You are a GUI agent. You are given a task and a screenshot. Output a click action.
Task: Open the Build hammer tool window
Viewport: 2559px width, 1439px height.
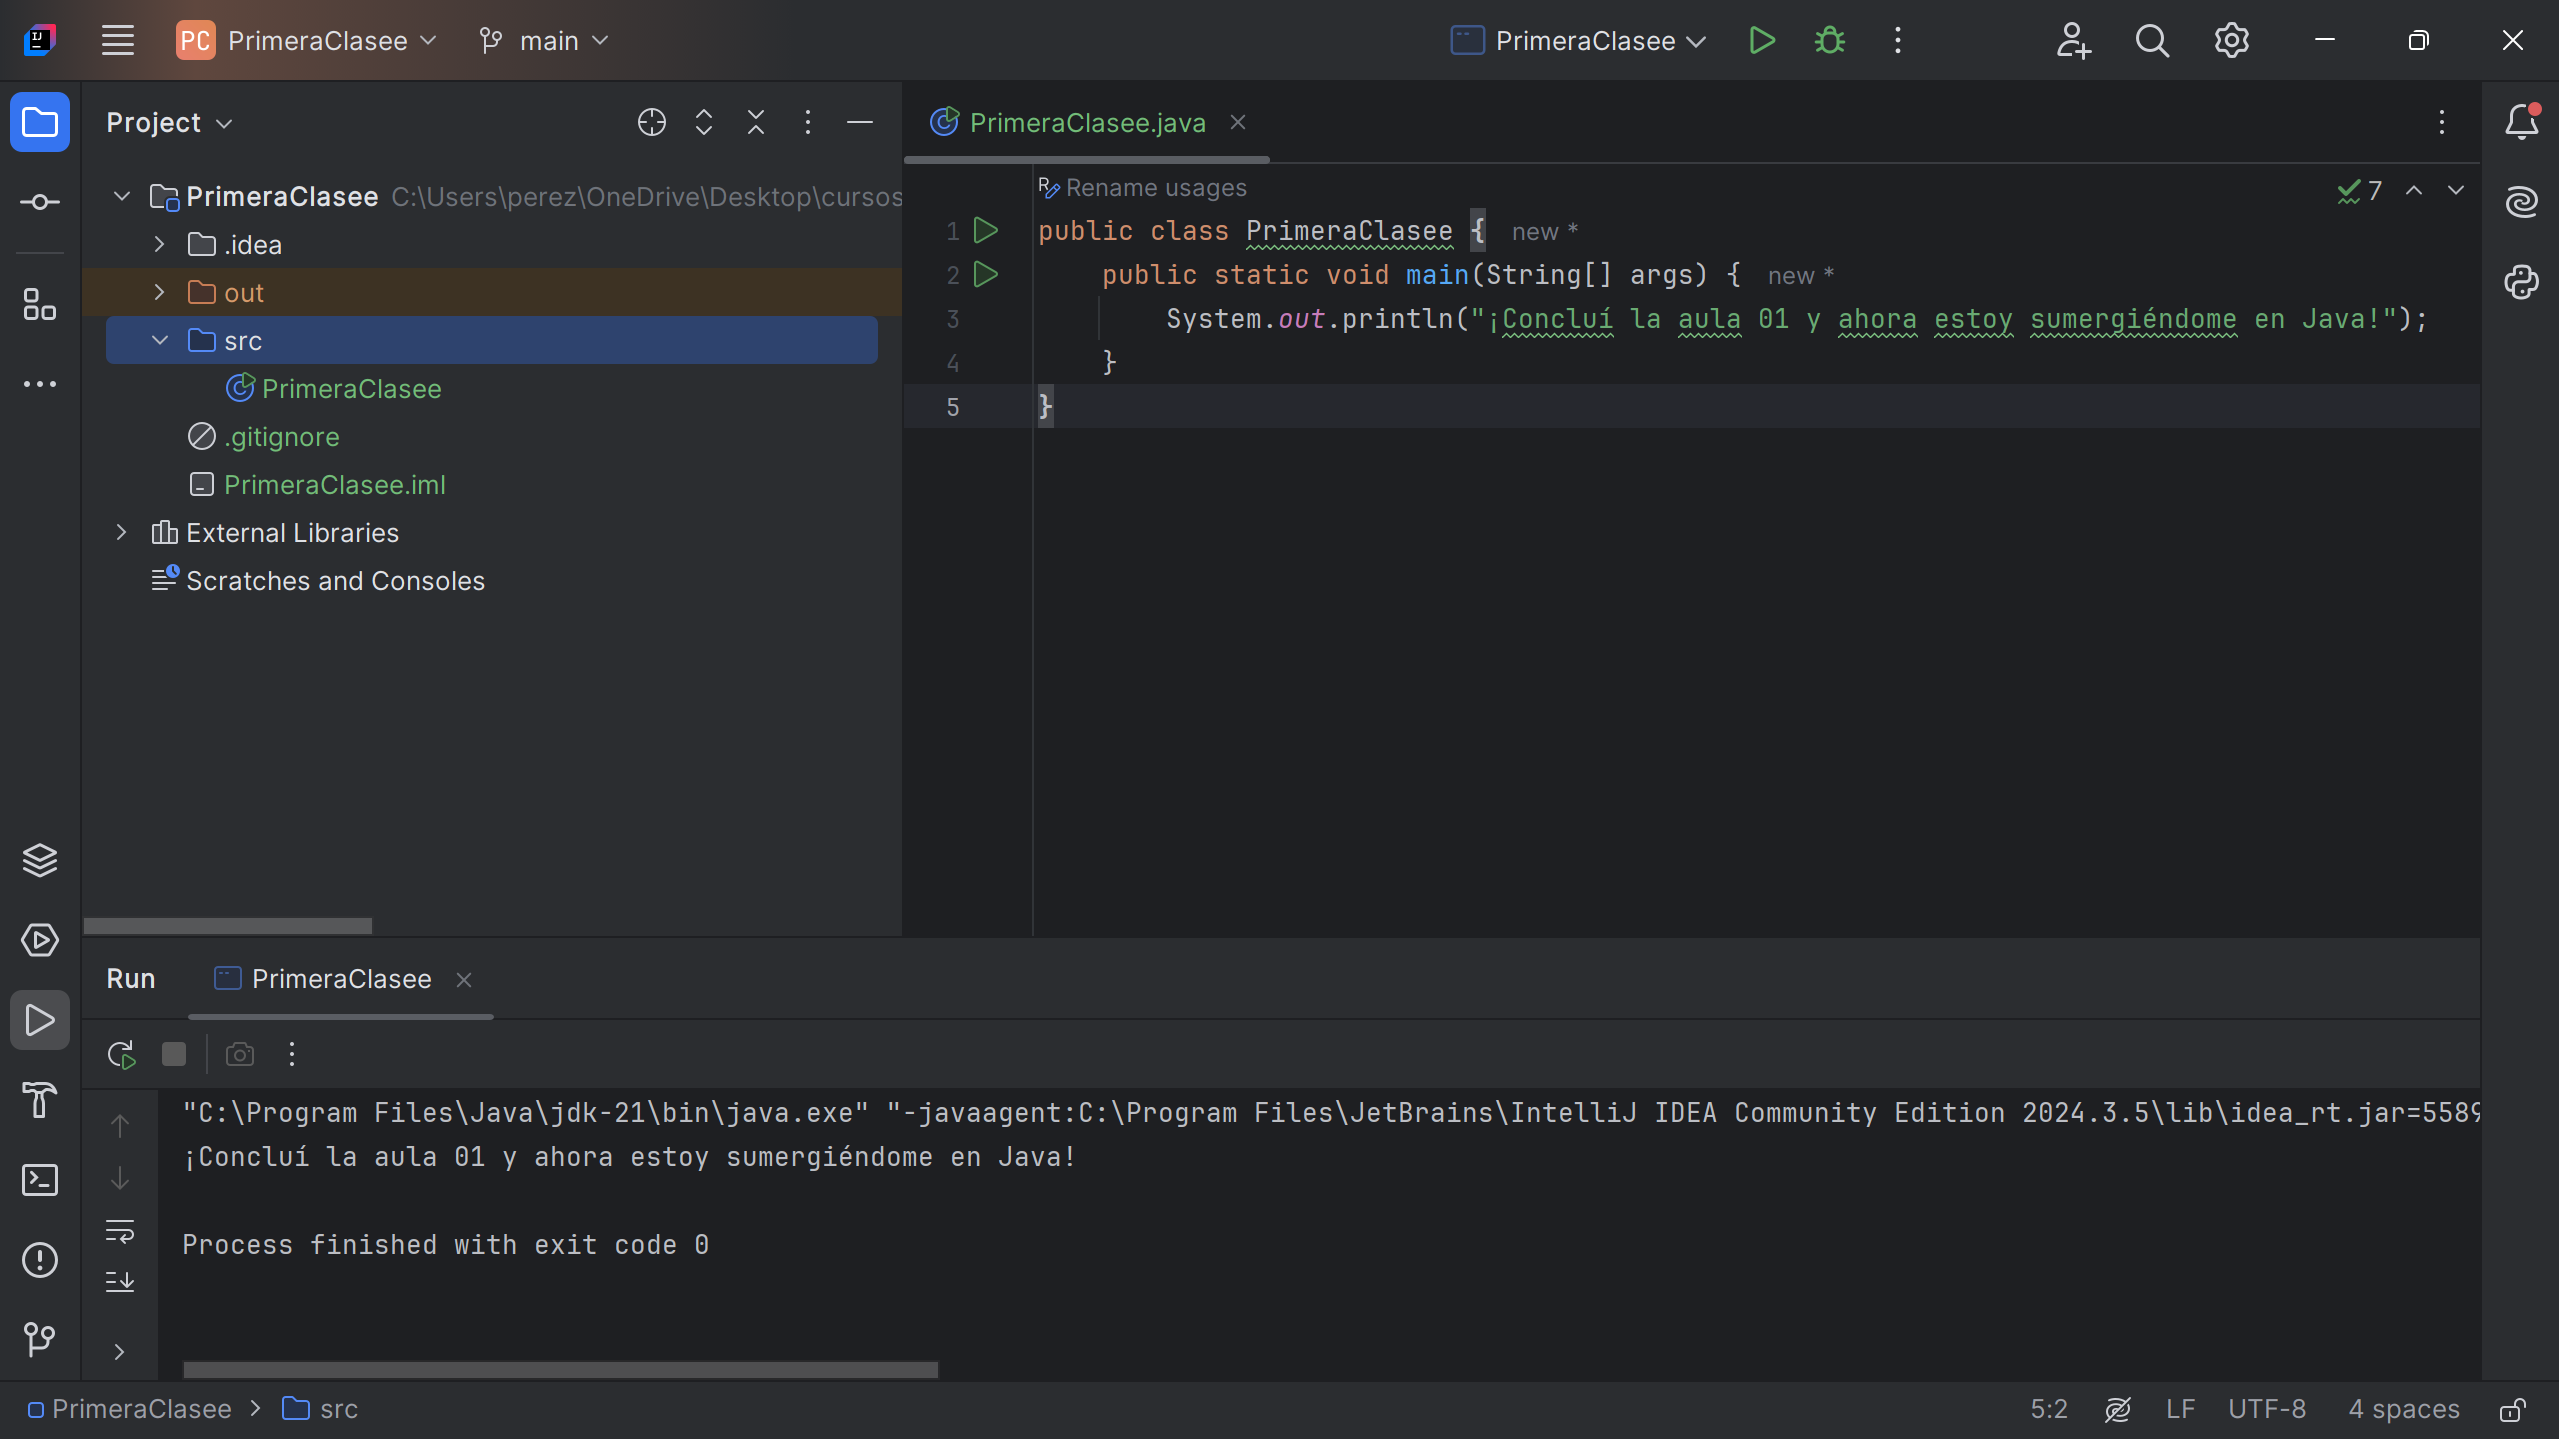coord(40,1100)
